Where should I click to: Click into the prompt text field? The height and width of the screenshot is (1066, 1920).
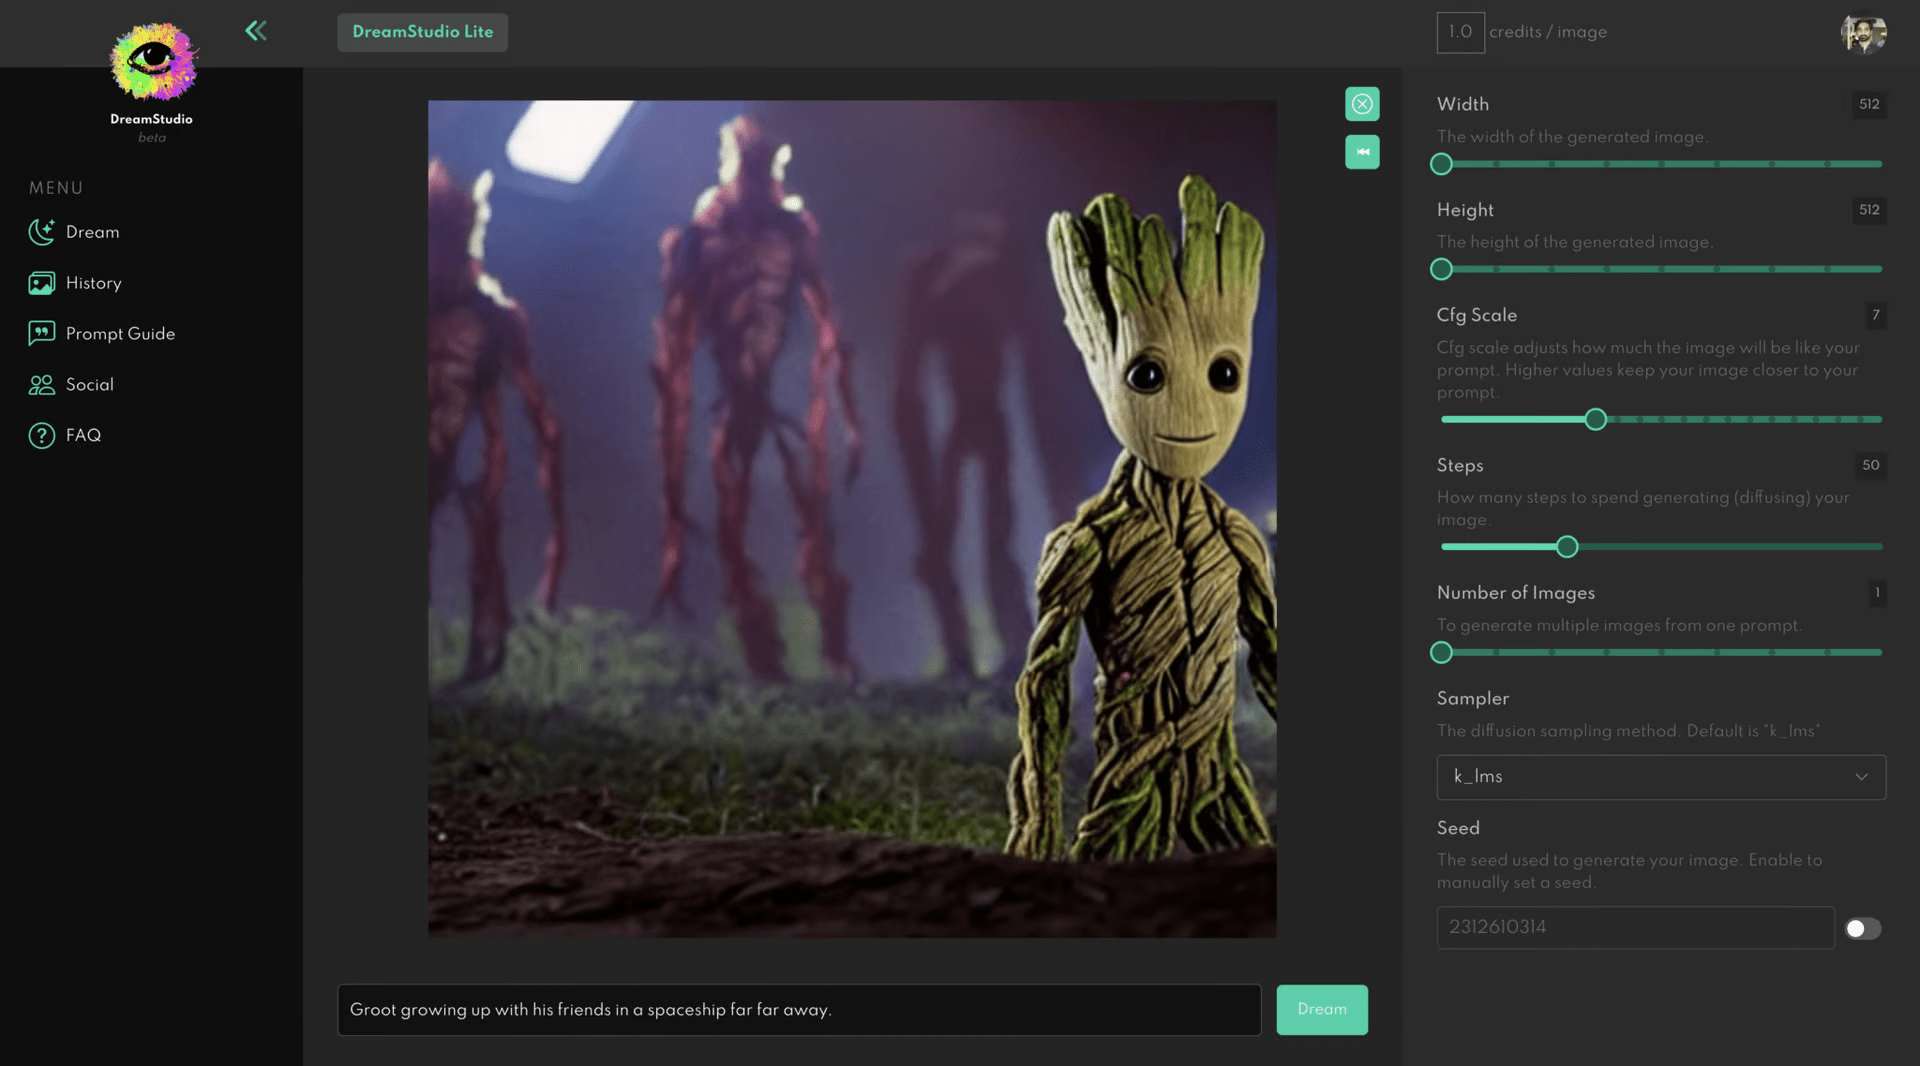pos(798,1010)
